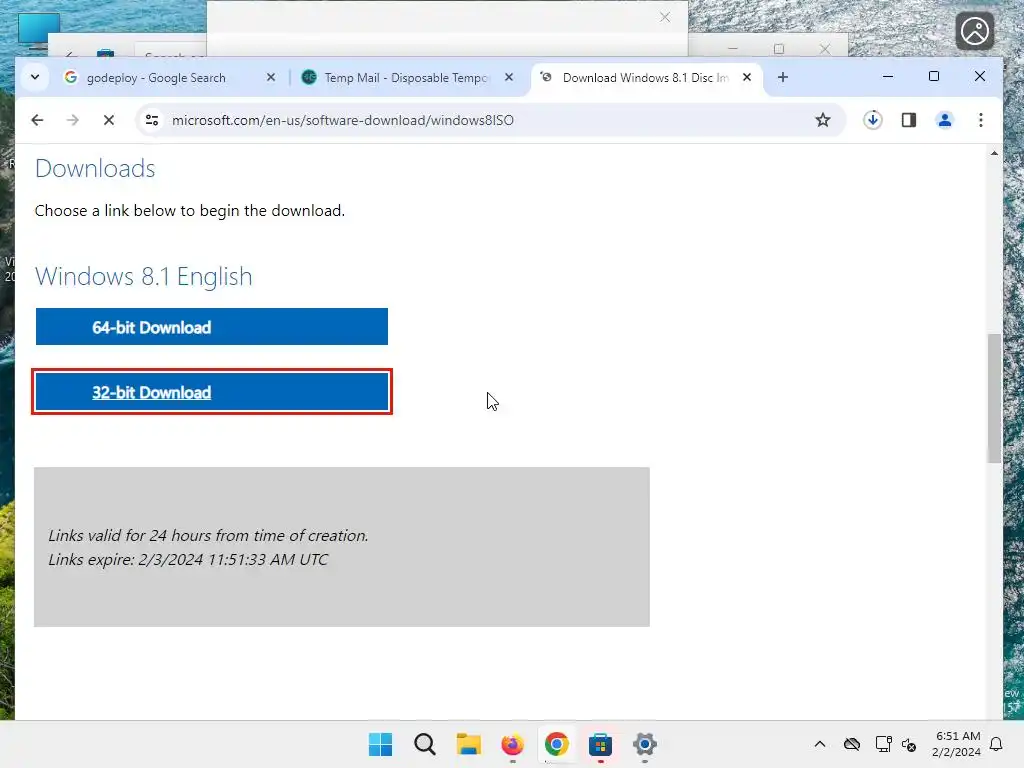Click the 32-bit Download button
Image resolution: width=1024 pixels, height=768 pixels.
tap(212, 392)
